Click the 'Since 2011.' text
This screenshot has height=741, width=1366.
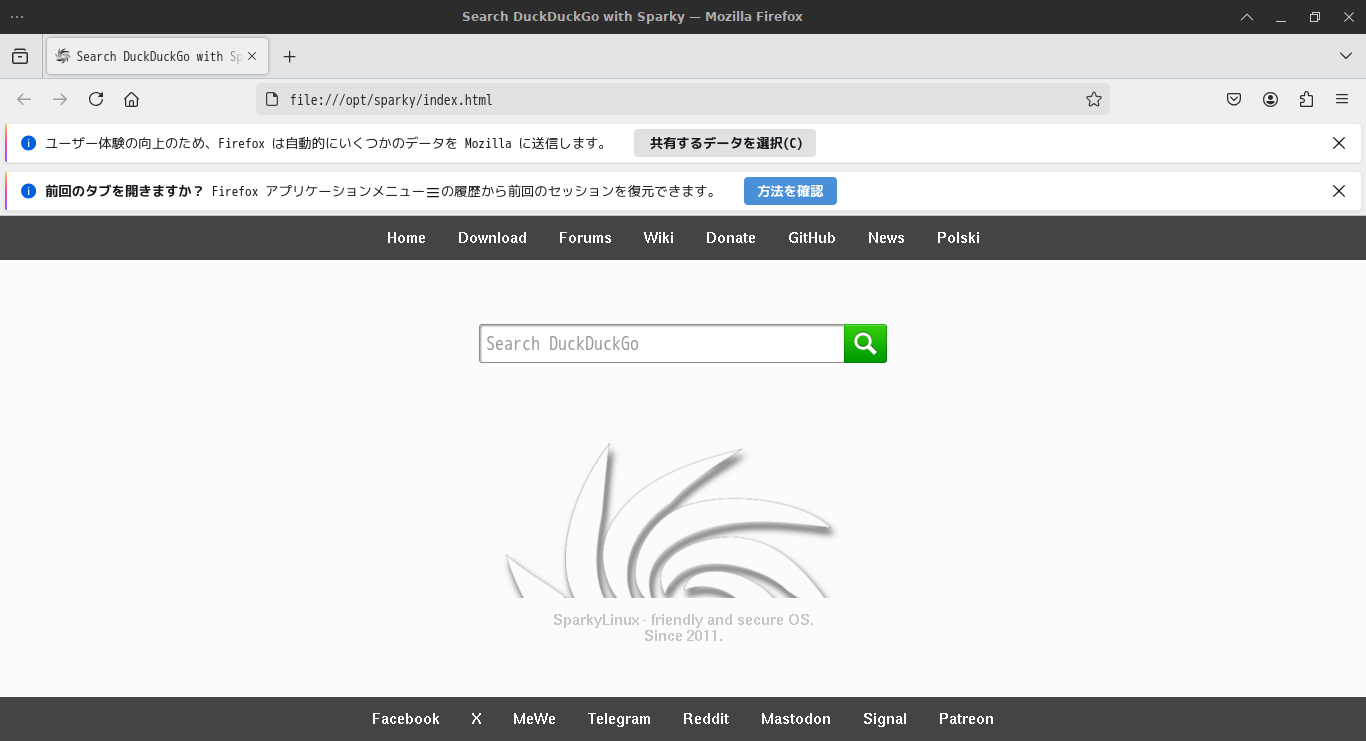[683, 636]
